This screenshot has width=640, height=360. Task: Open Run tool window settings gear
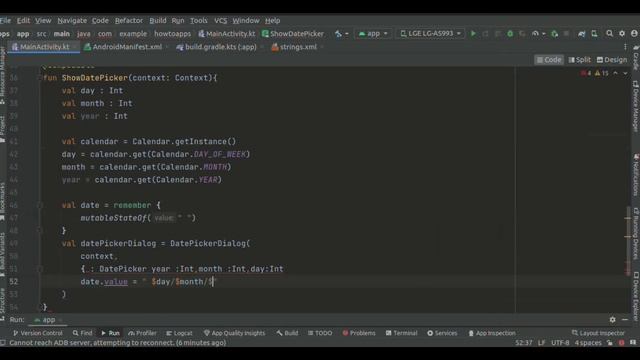pyautogui.click(x=612, y=320)
